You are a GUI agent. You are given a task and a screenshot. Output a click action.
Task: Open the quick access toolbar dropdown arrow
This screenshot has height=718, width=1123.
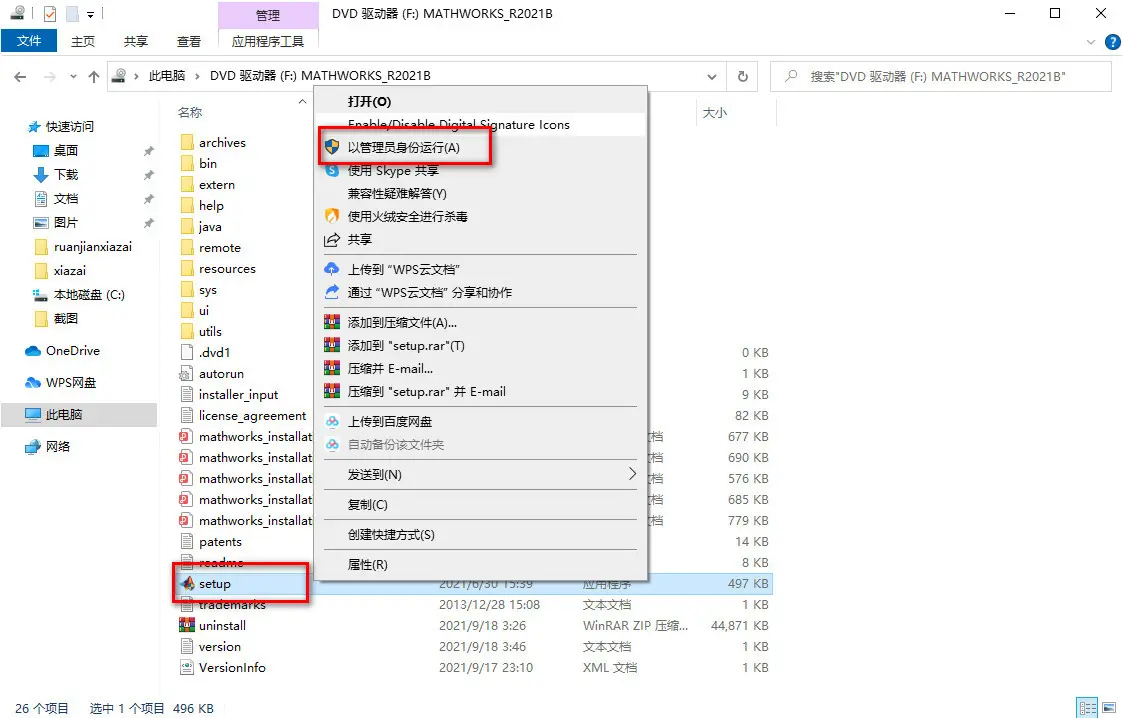[90, 14]
